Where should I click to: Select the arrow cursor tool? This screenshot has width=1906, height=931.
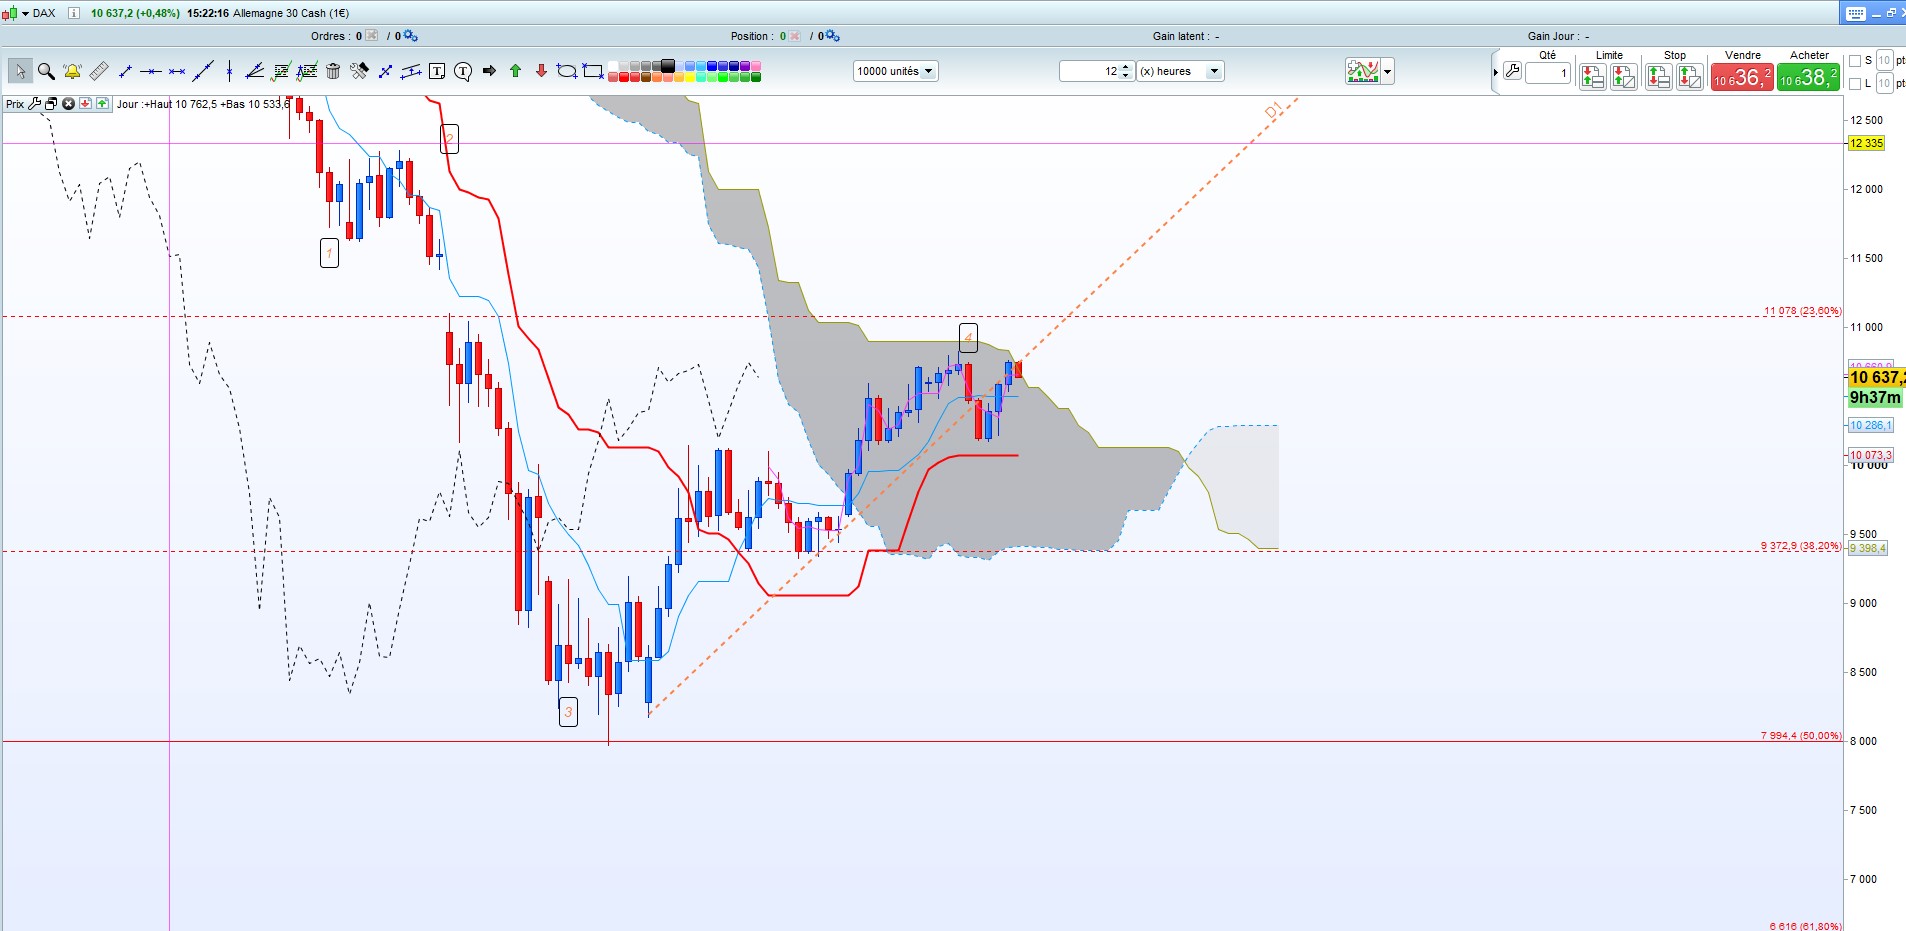point(20,71)
